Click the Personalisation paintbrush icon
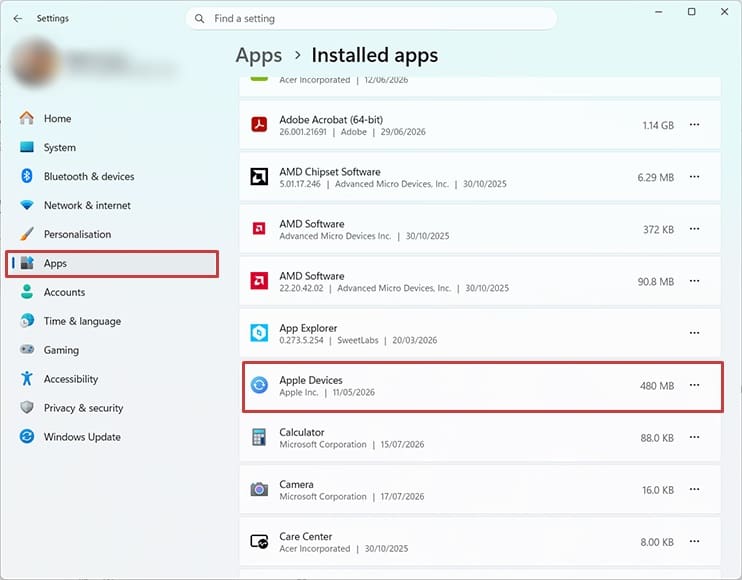The width and height of the screenshot is (742, 580). tap(26, 234)
